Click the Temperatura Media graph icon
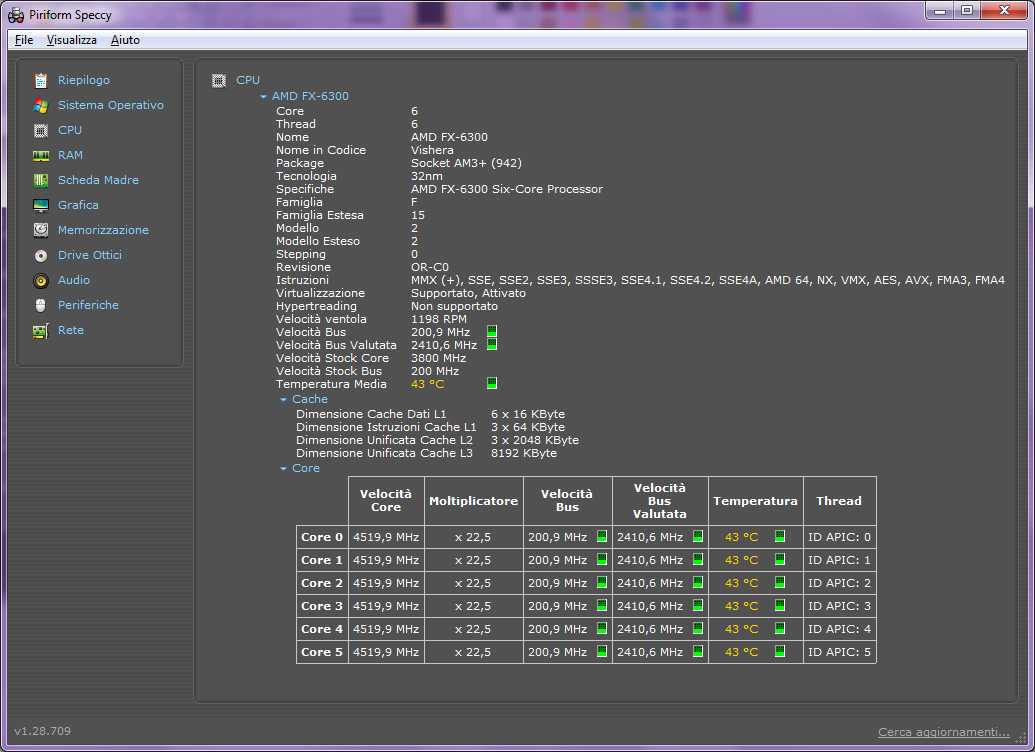The image size is (1035, 752). click(x=492, y=383)
